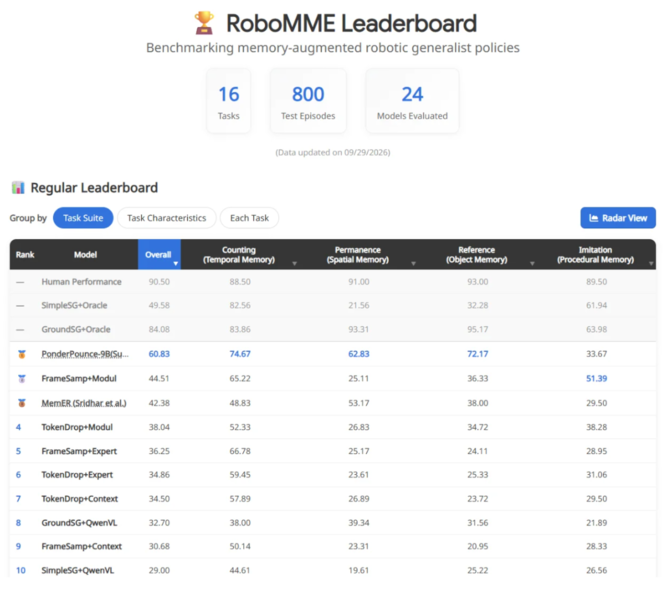Screen dimensions: 670x591
Task: Click the 800 Test Episodes stat card
Action: coord(308,101)
